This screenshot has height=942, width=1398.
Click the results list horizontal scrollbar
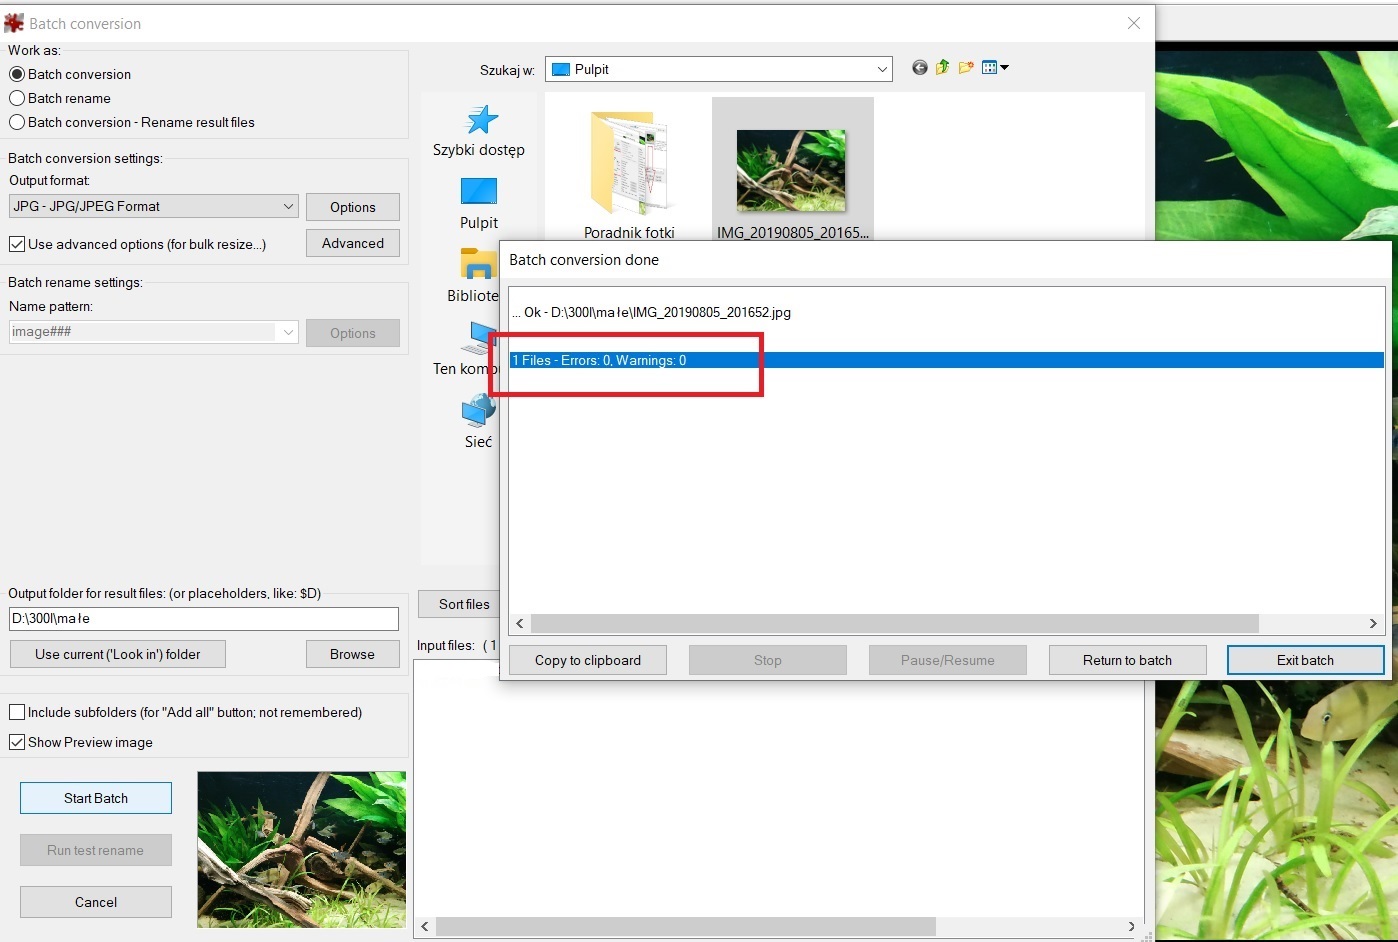(x=894, y=623)
